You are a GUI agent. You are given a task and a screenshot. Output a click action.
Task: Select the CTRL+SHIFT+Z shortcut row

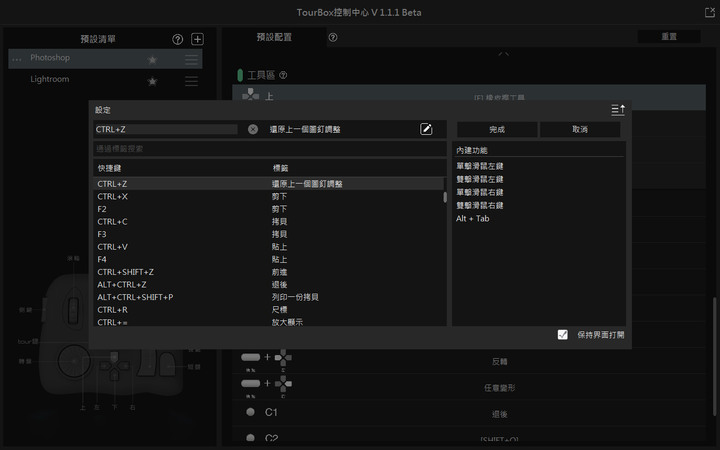(269, 272)
